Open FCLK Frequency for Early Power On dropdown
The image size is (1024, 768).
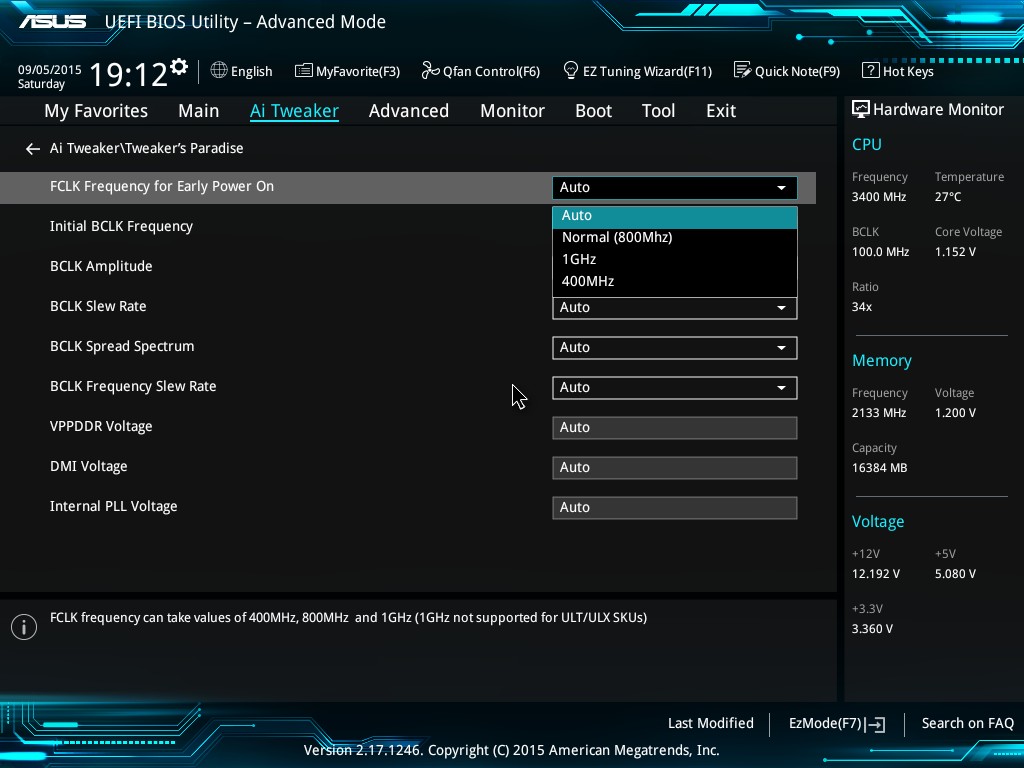[675, 187]
